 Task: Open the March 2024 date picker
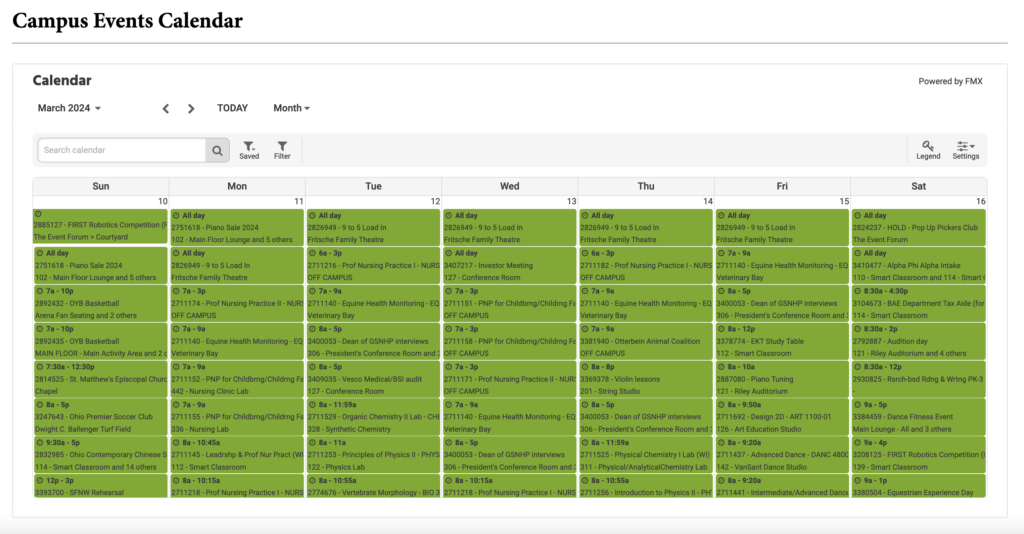click(x=69, y=108)
